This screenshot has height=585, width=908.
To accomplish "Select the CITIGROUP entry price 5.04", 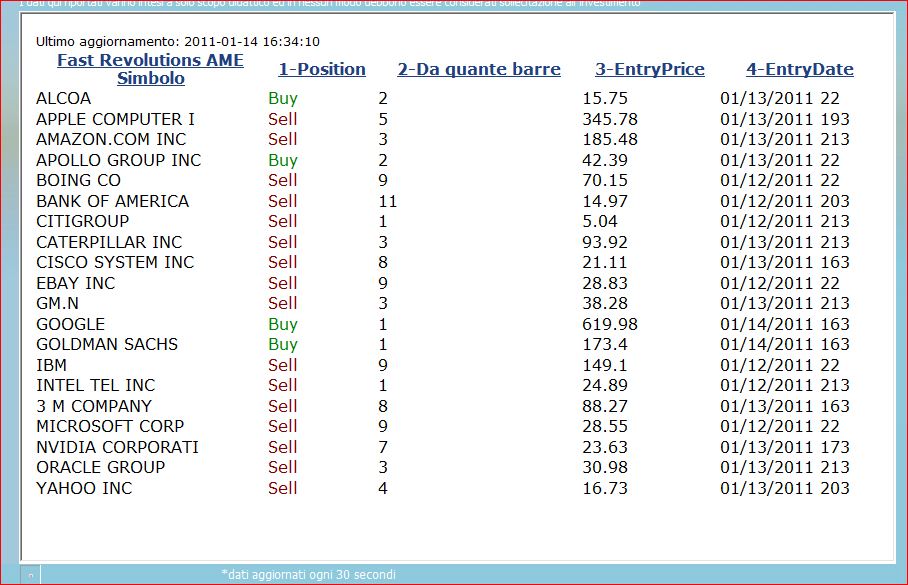I will pos(600,221).
